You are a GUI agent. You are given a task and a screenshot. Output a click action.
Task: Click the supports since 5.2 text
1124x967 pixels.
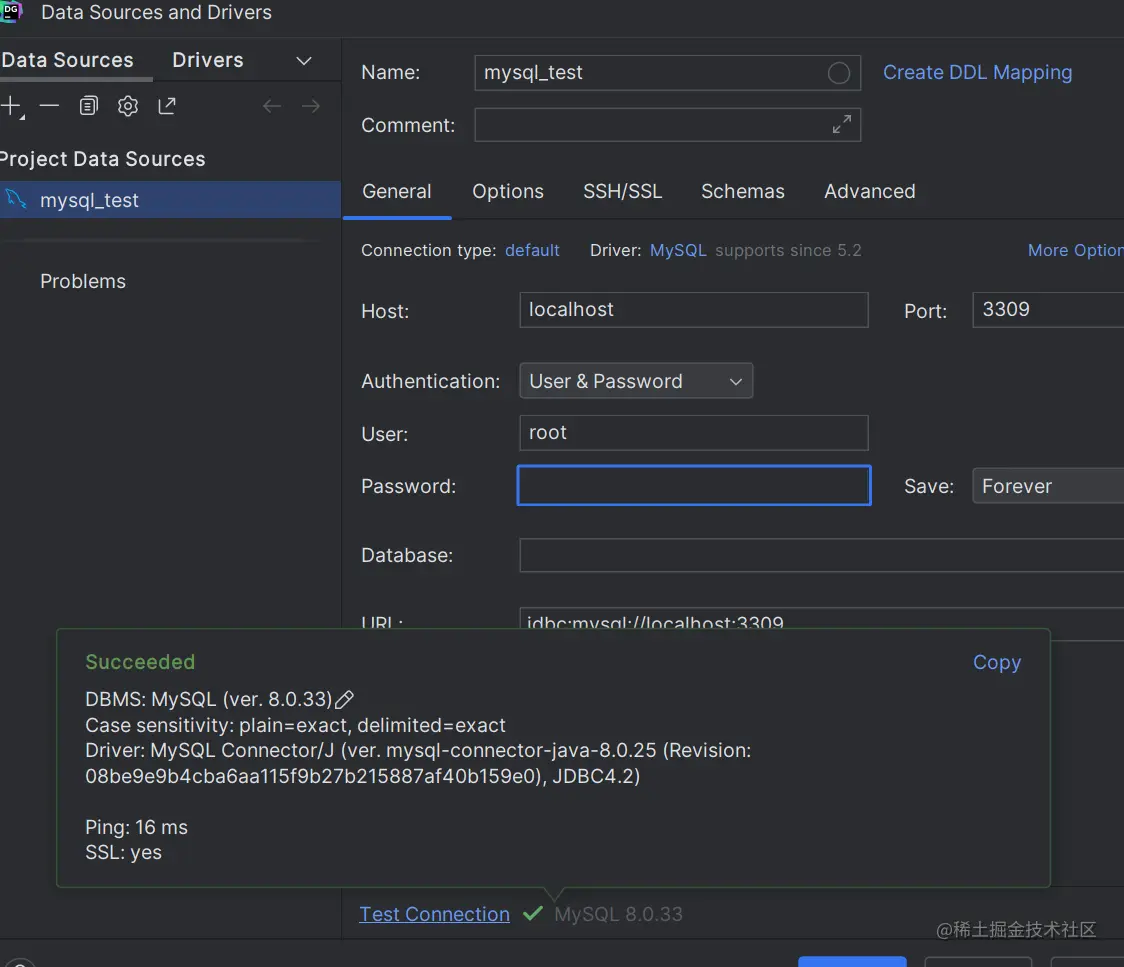point(788,250)
